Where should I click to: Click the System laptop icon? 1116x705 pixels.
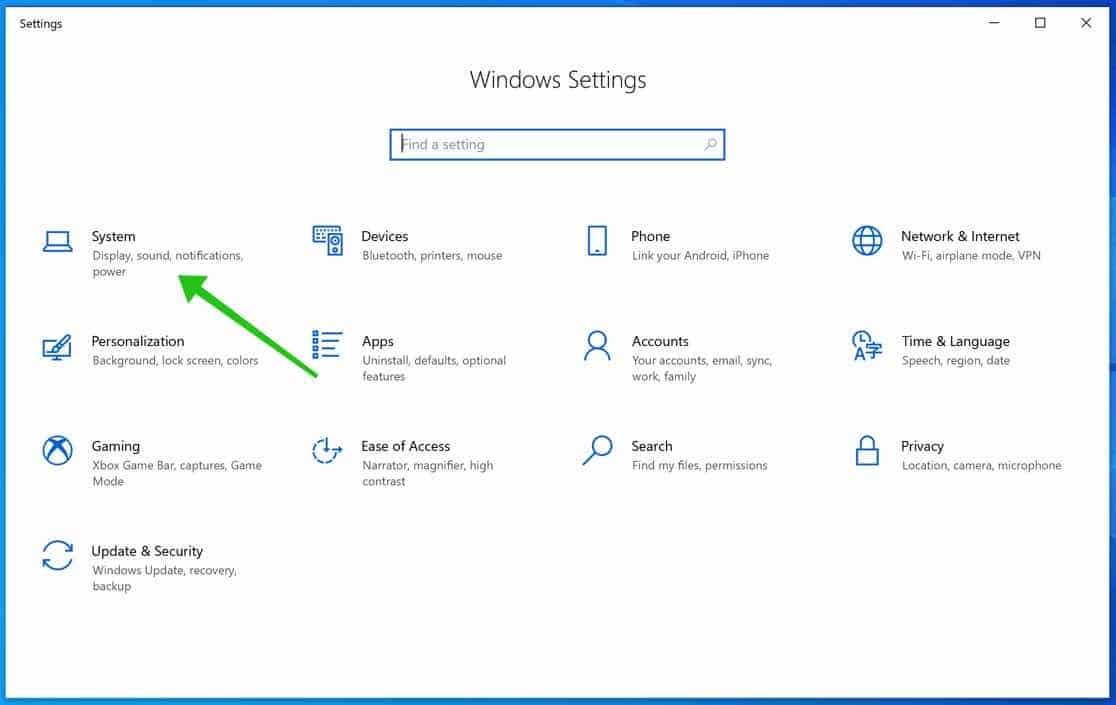(x=57, y=241)
